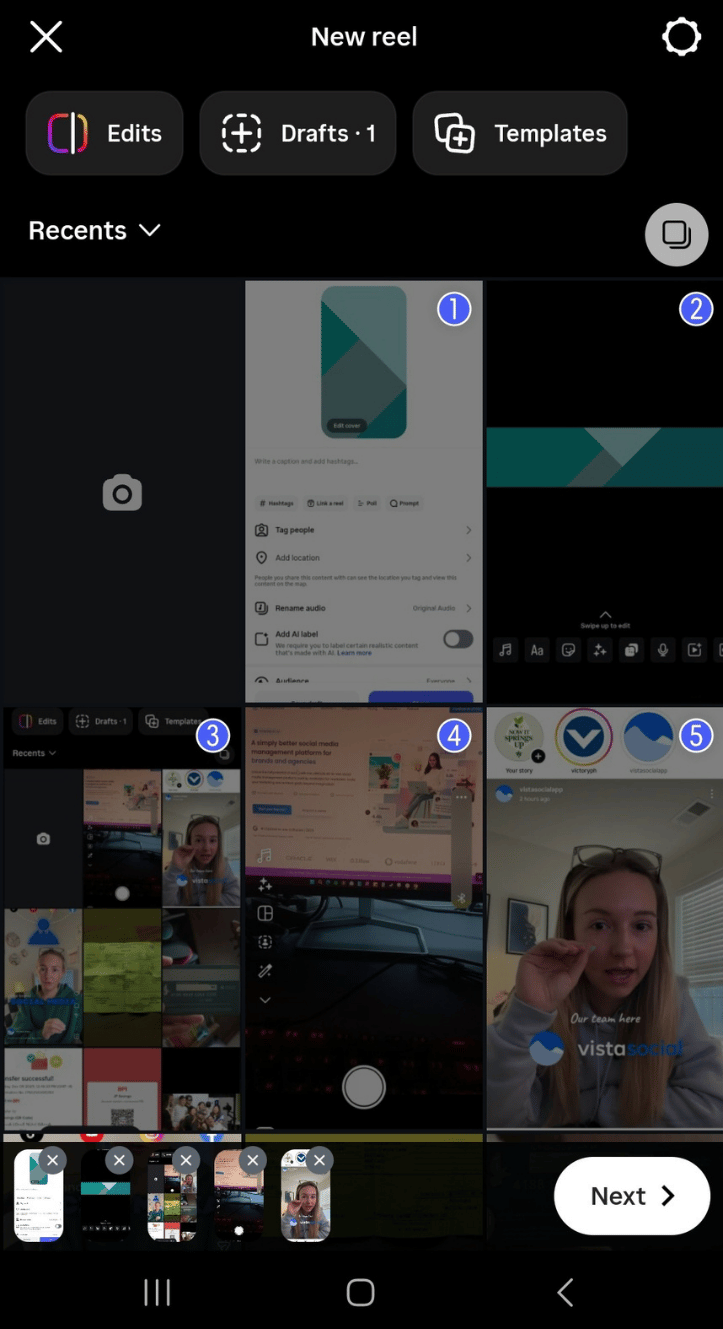Expand the Recents album dropdown
Screen dimensions: 723x1329
(95, 231)
